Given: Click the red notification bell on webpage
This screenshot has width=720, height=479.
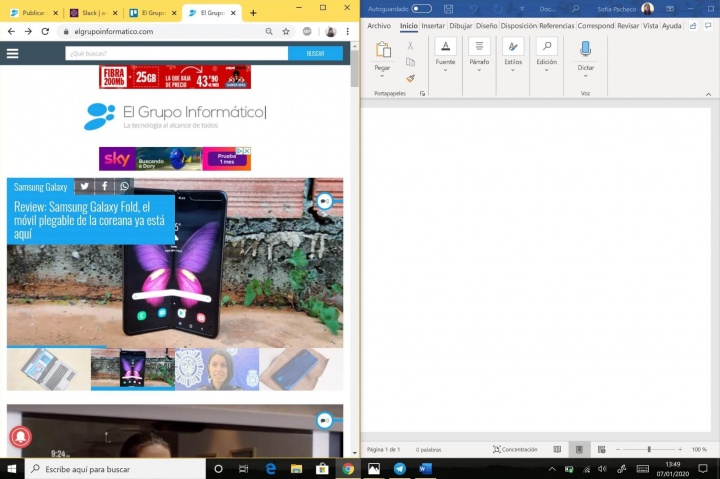Looking at the screenshot, I should click(20, 437).
